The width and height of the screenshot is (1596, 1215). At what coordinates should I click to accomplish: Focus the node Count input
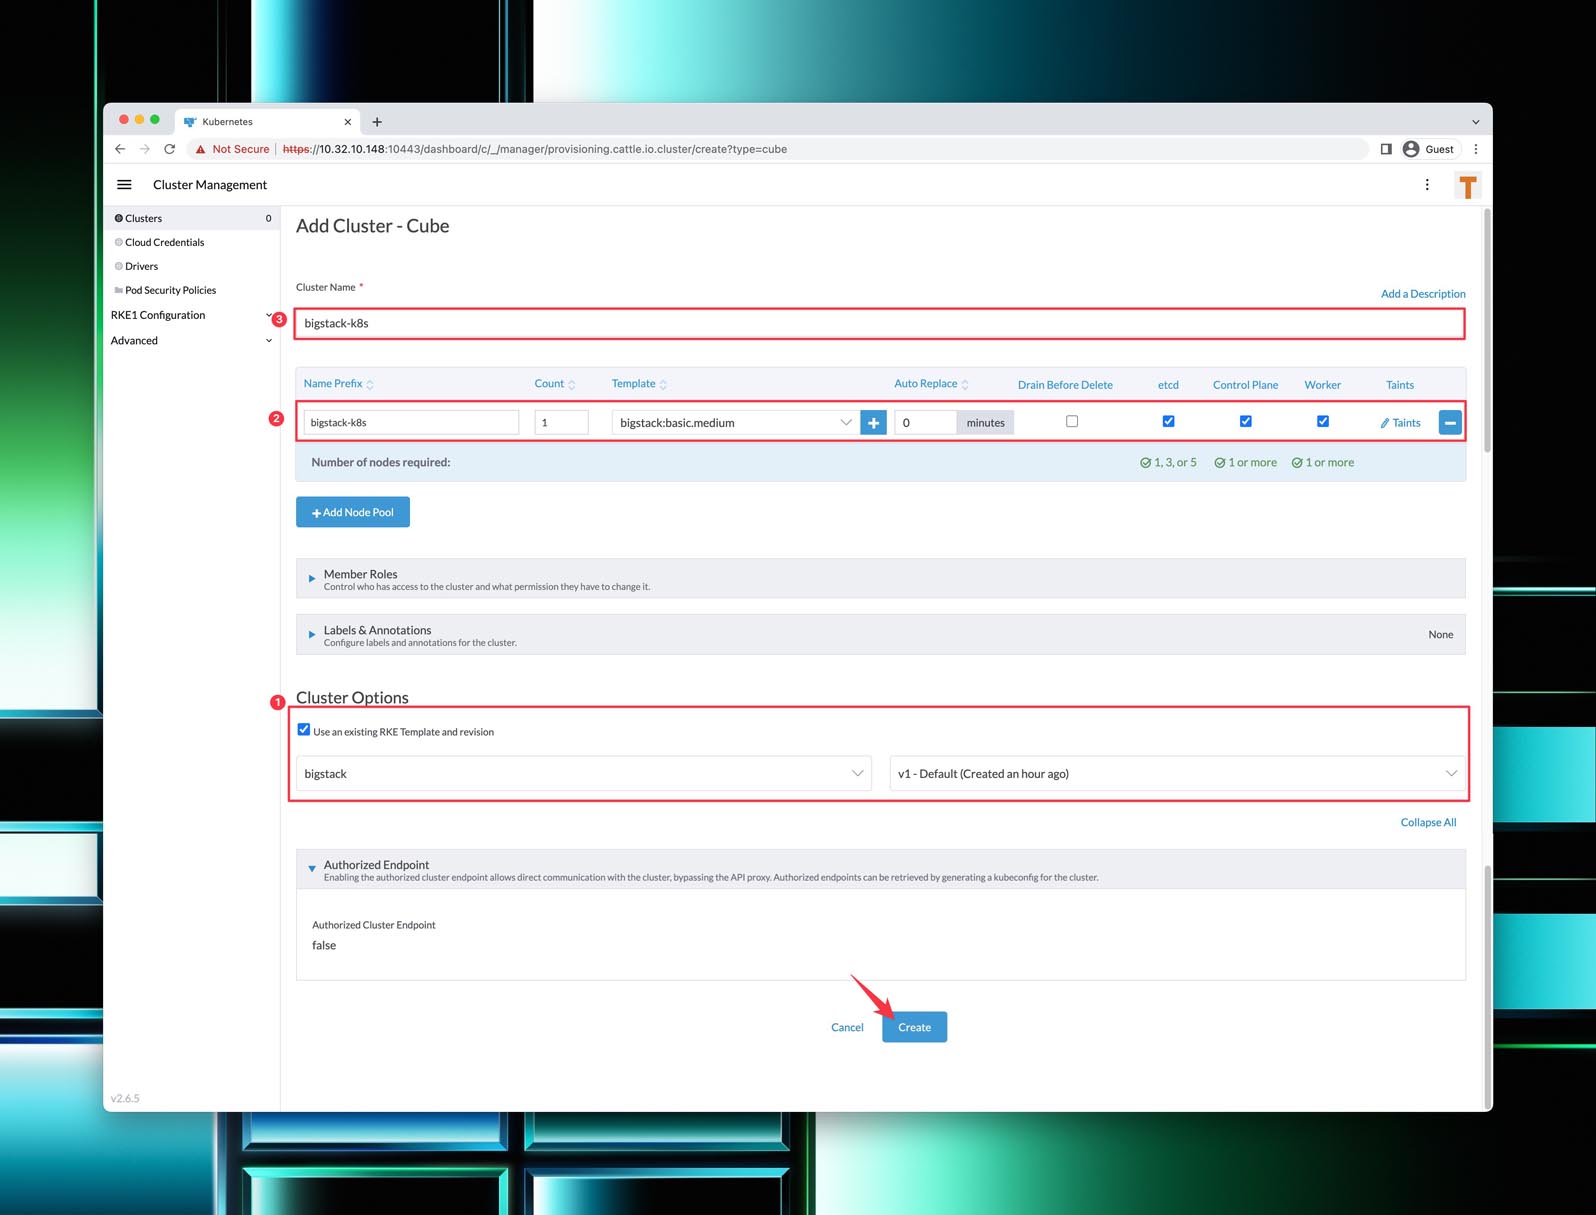click(x=561, y=422)
